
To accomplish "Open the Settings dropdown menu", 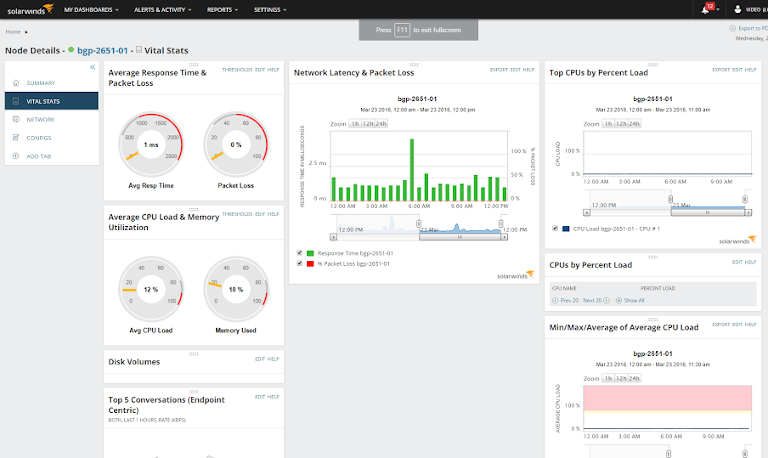I will [270, 9].
